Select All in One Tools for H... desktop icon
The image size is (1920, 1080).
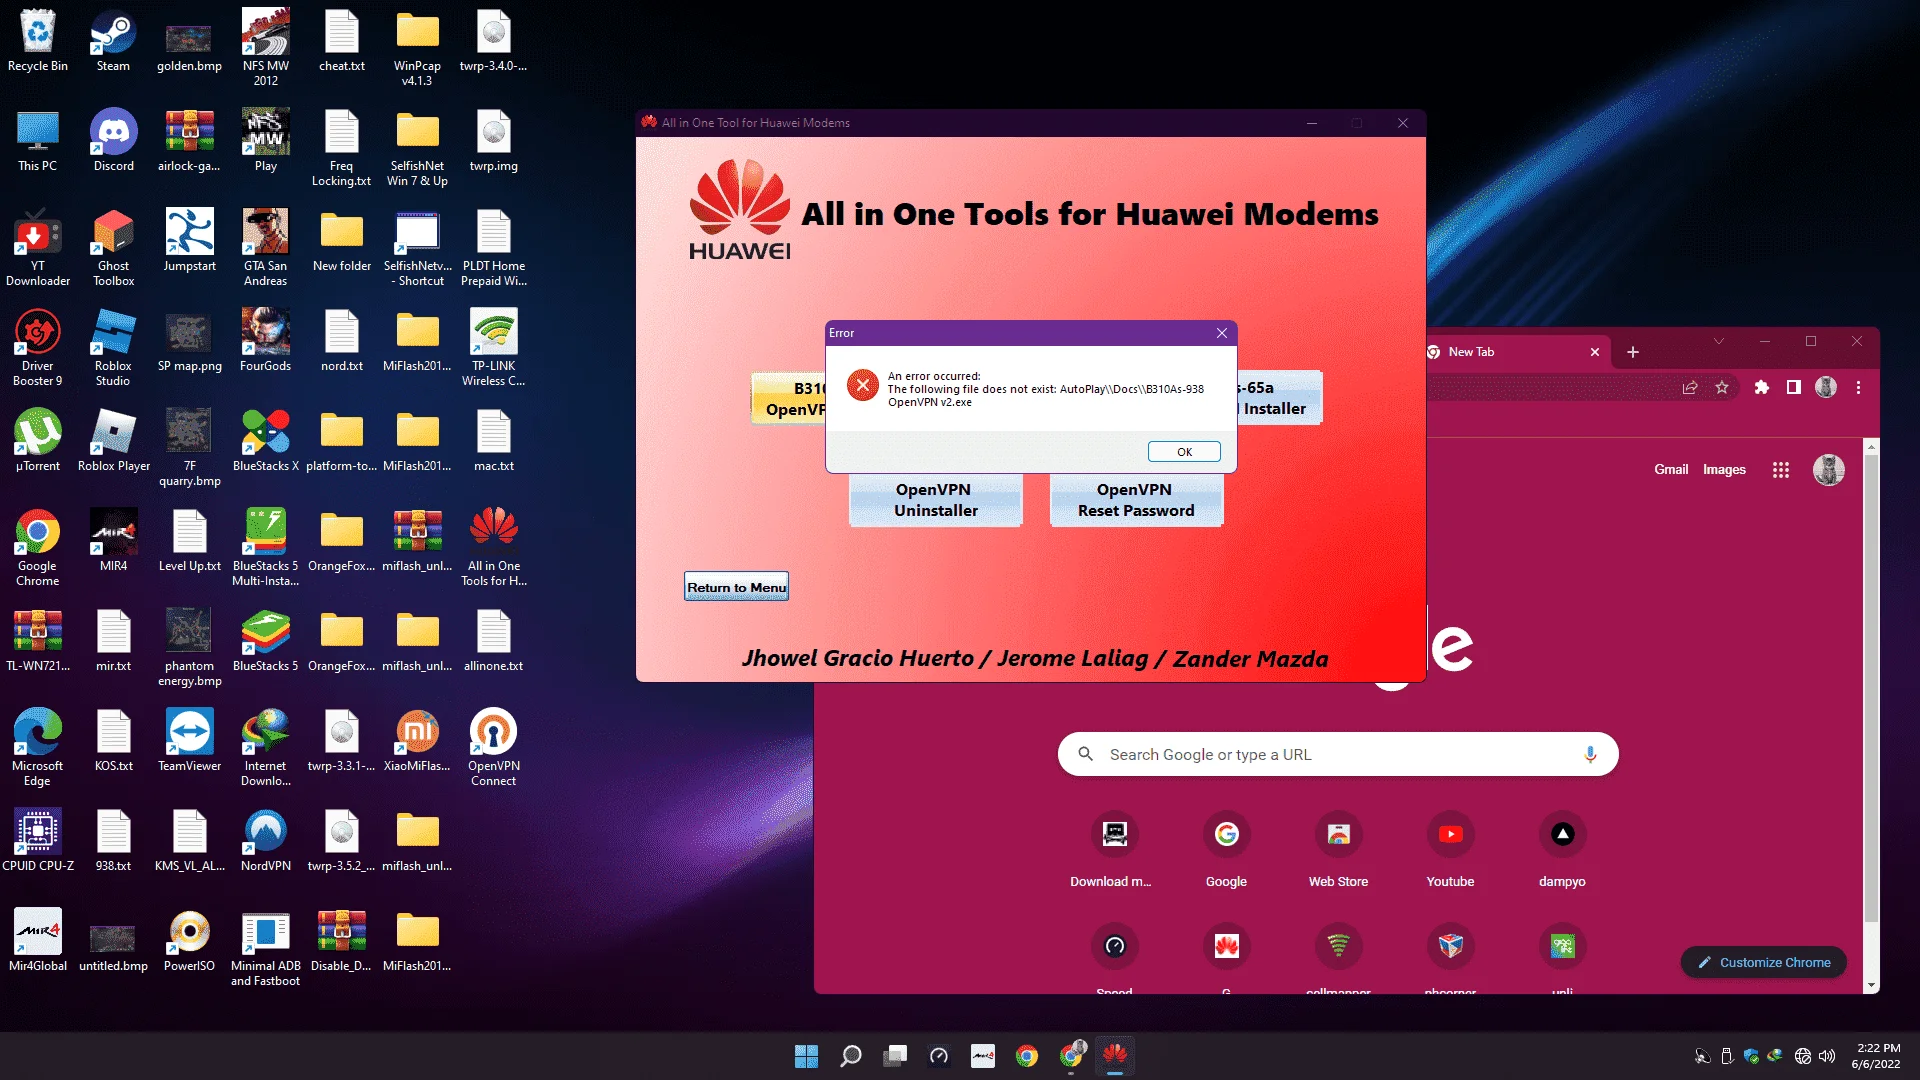493,547
